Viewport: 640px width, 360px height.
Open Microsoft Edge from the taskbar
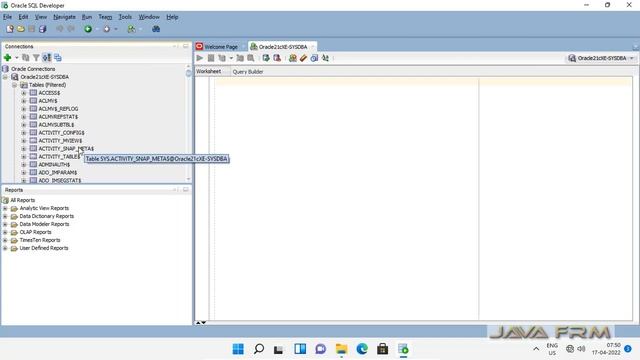pyautogui.click(x=362, y=349)
